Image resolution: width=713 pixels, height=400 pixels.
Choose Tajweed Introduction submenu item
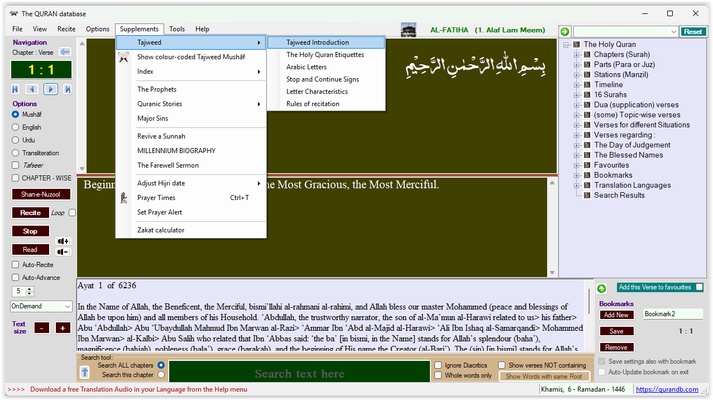point(326,42)
